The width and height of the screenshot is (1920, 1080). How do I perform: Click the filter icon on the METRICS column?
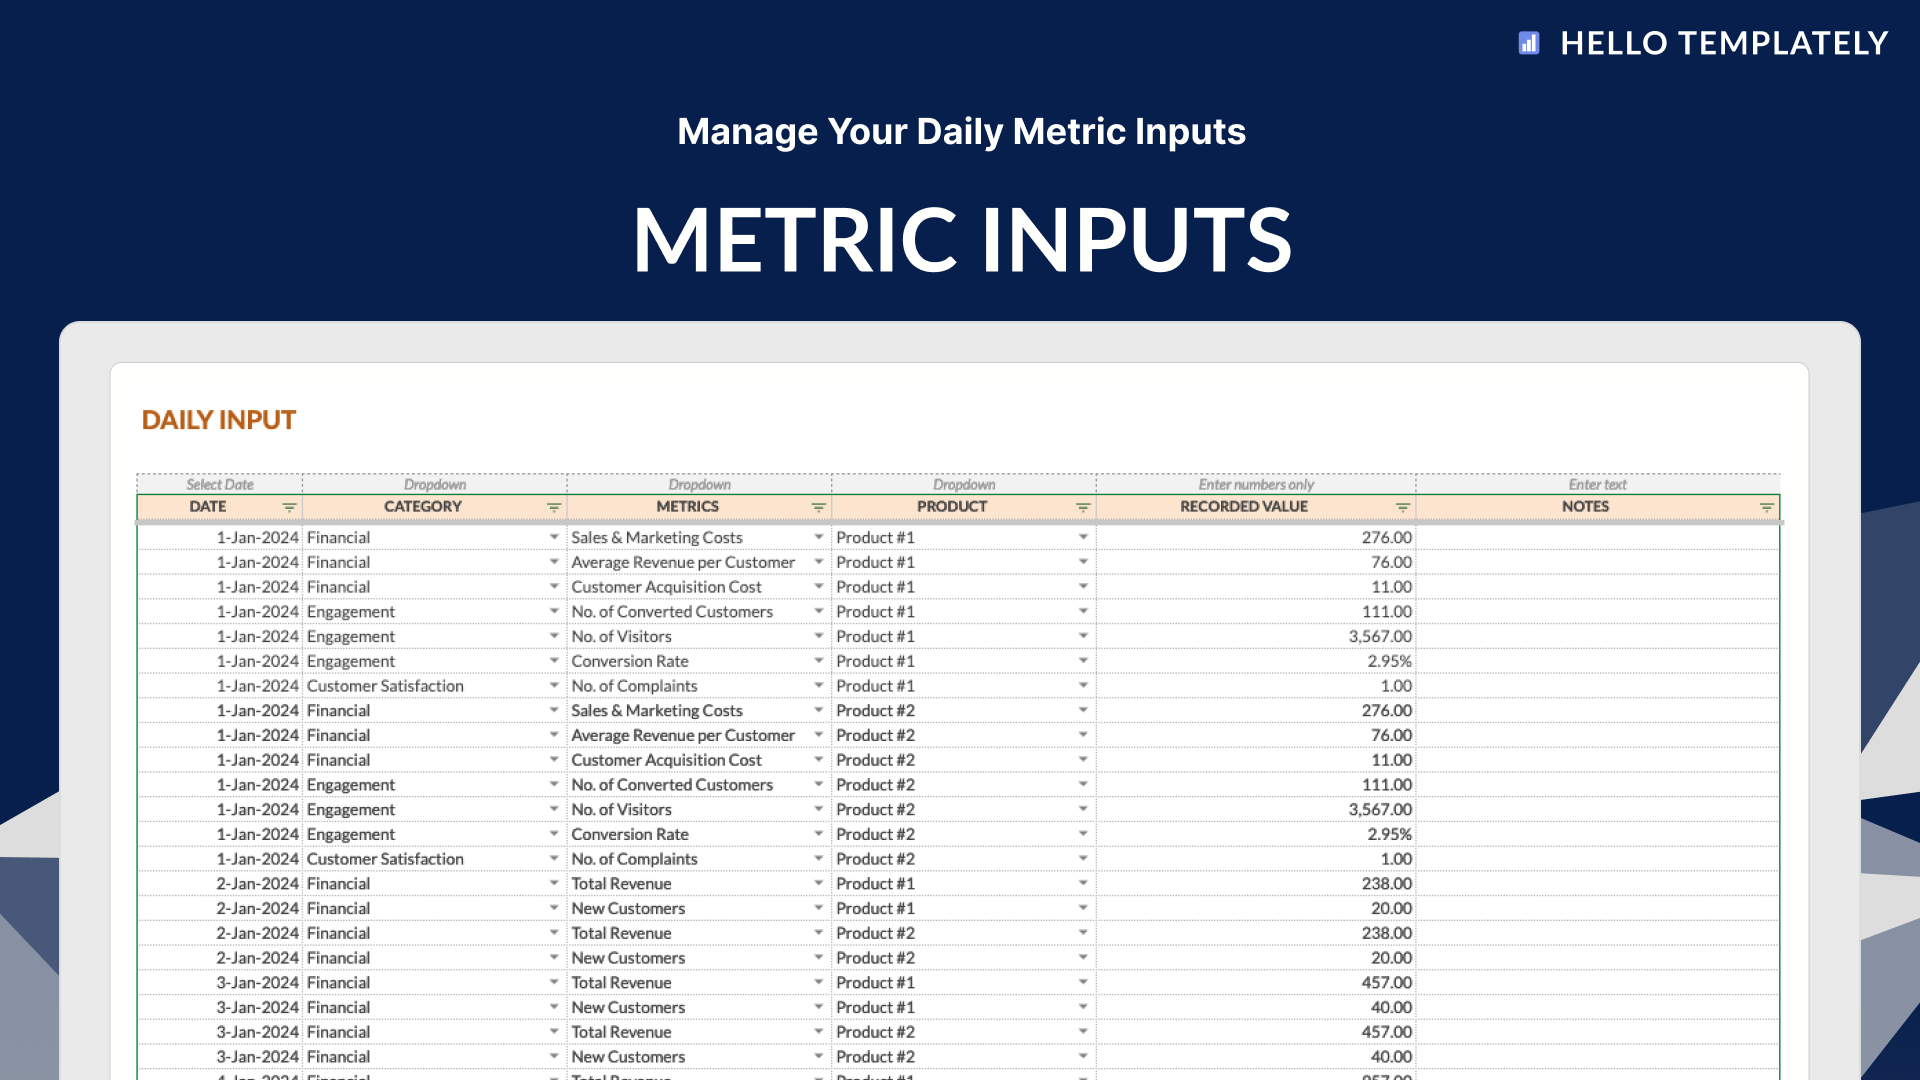(819, 507)
